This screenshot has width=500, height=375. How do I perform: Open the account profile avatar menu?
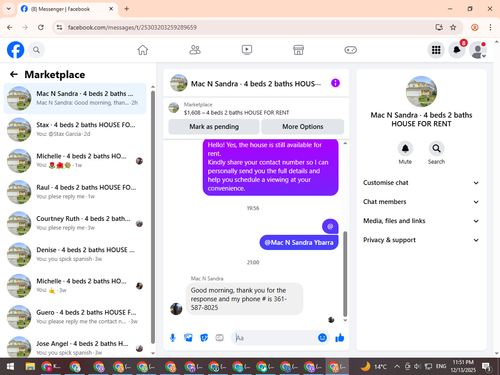477,50
